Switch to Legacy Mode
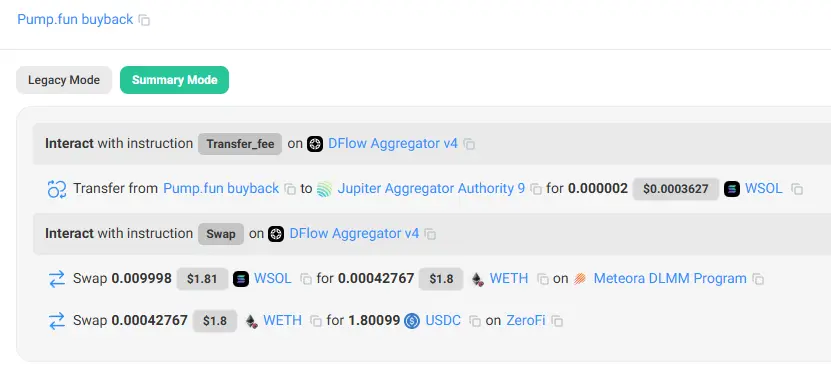 (x=64, y=80)
